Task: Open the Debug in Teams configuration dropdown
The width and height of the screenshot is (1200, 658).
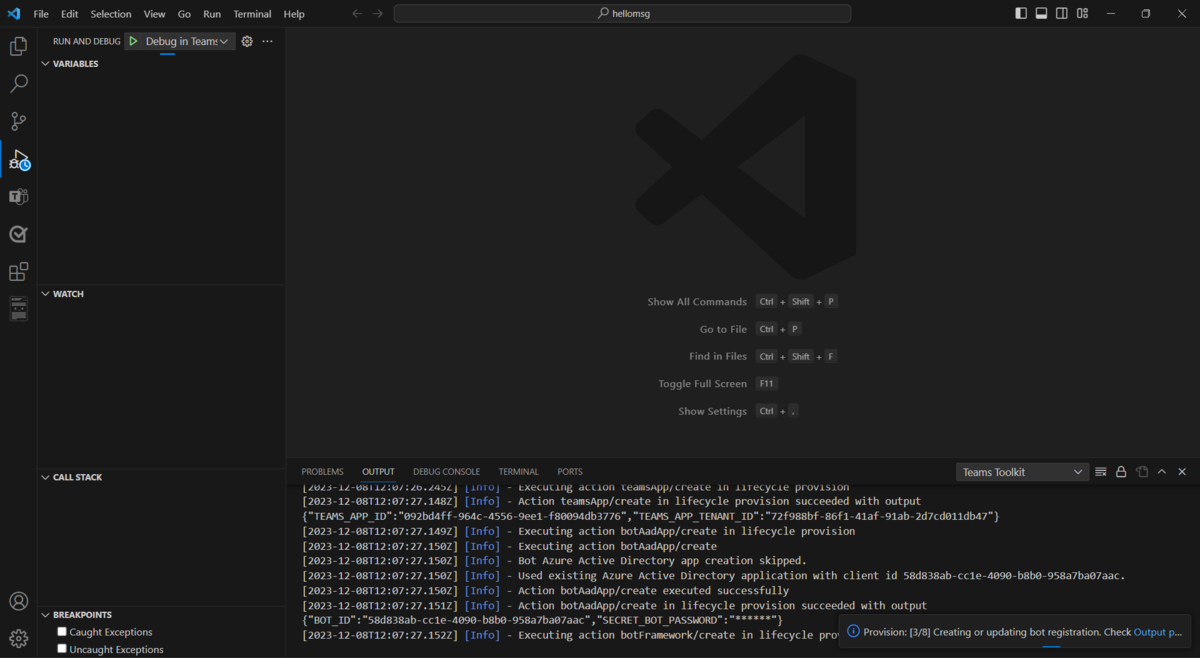Action: click(187, 41)
